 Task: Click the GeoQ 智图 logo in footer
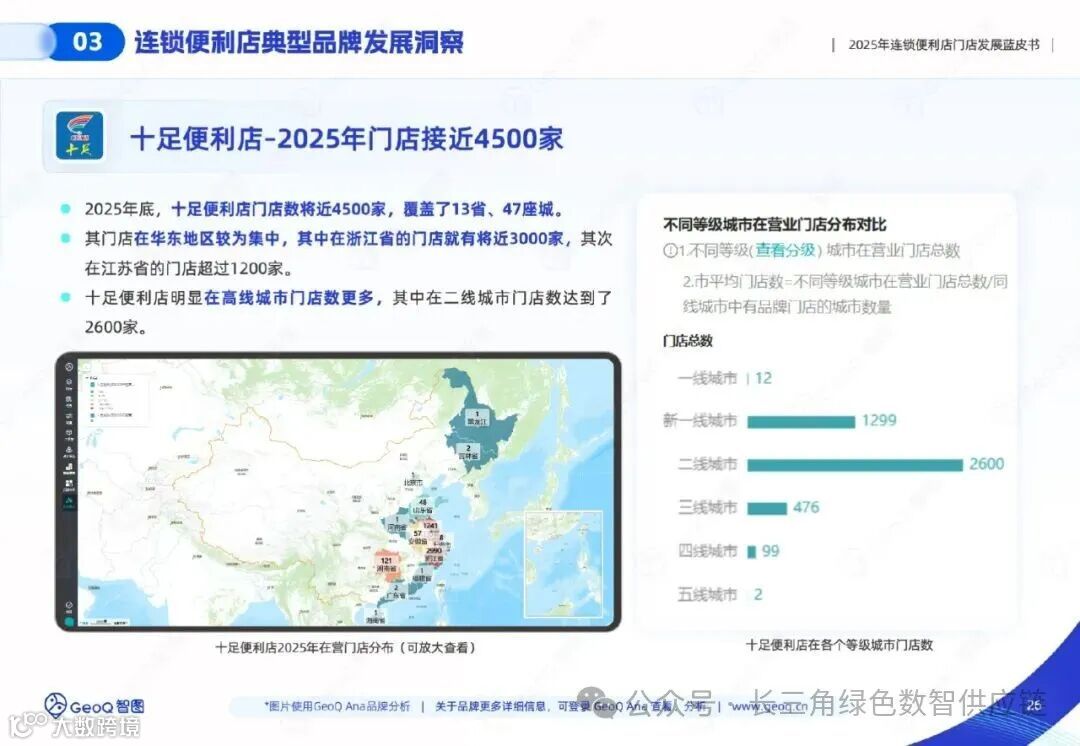click(94, 705)
